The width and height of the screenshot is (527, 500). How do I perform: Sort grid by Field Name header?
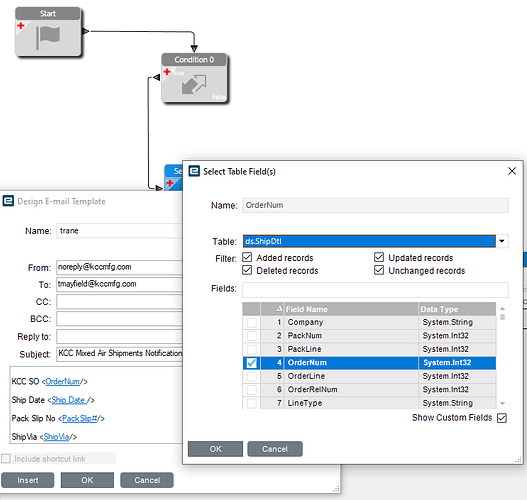pyautogui.click(x=351, y=309)
